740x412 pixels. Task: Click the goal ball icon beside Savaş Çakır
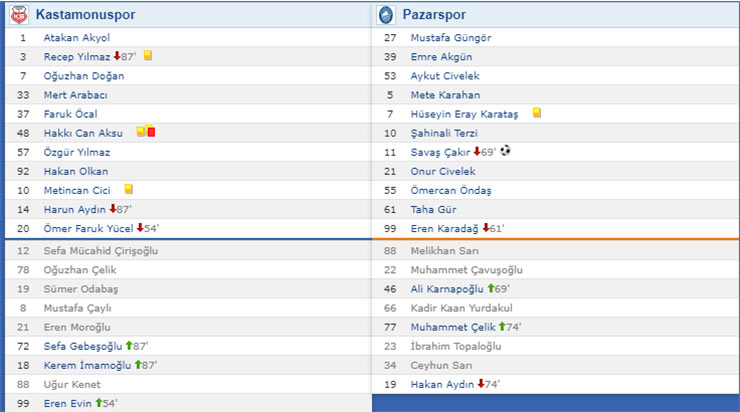pyautogui.click(x=505, y=151)
